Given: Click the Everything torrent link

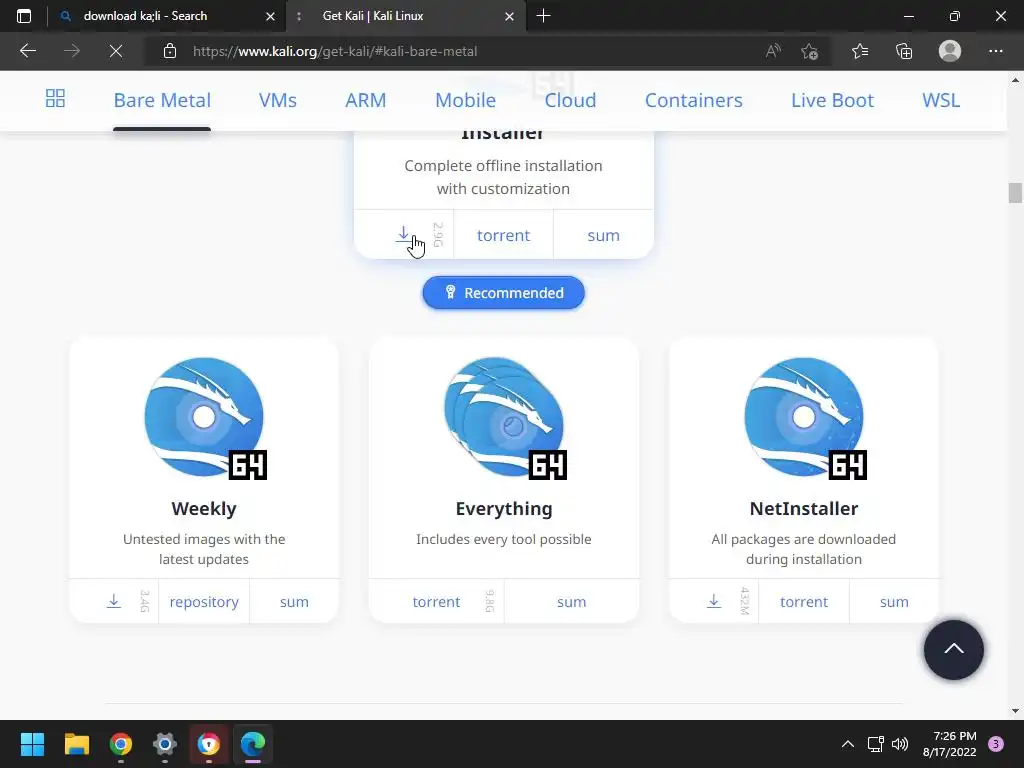Looking at the screenshot, I should tap(436, 601).
